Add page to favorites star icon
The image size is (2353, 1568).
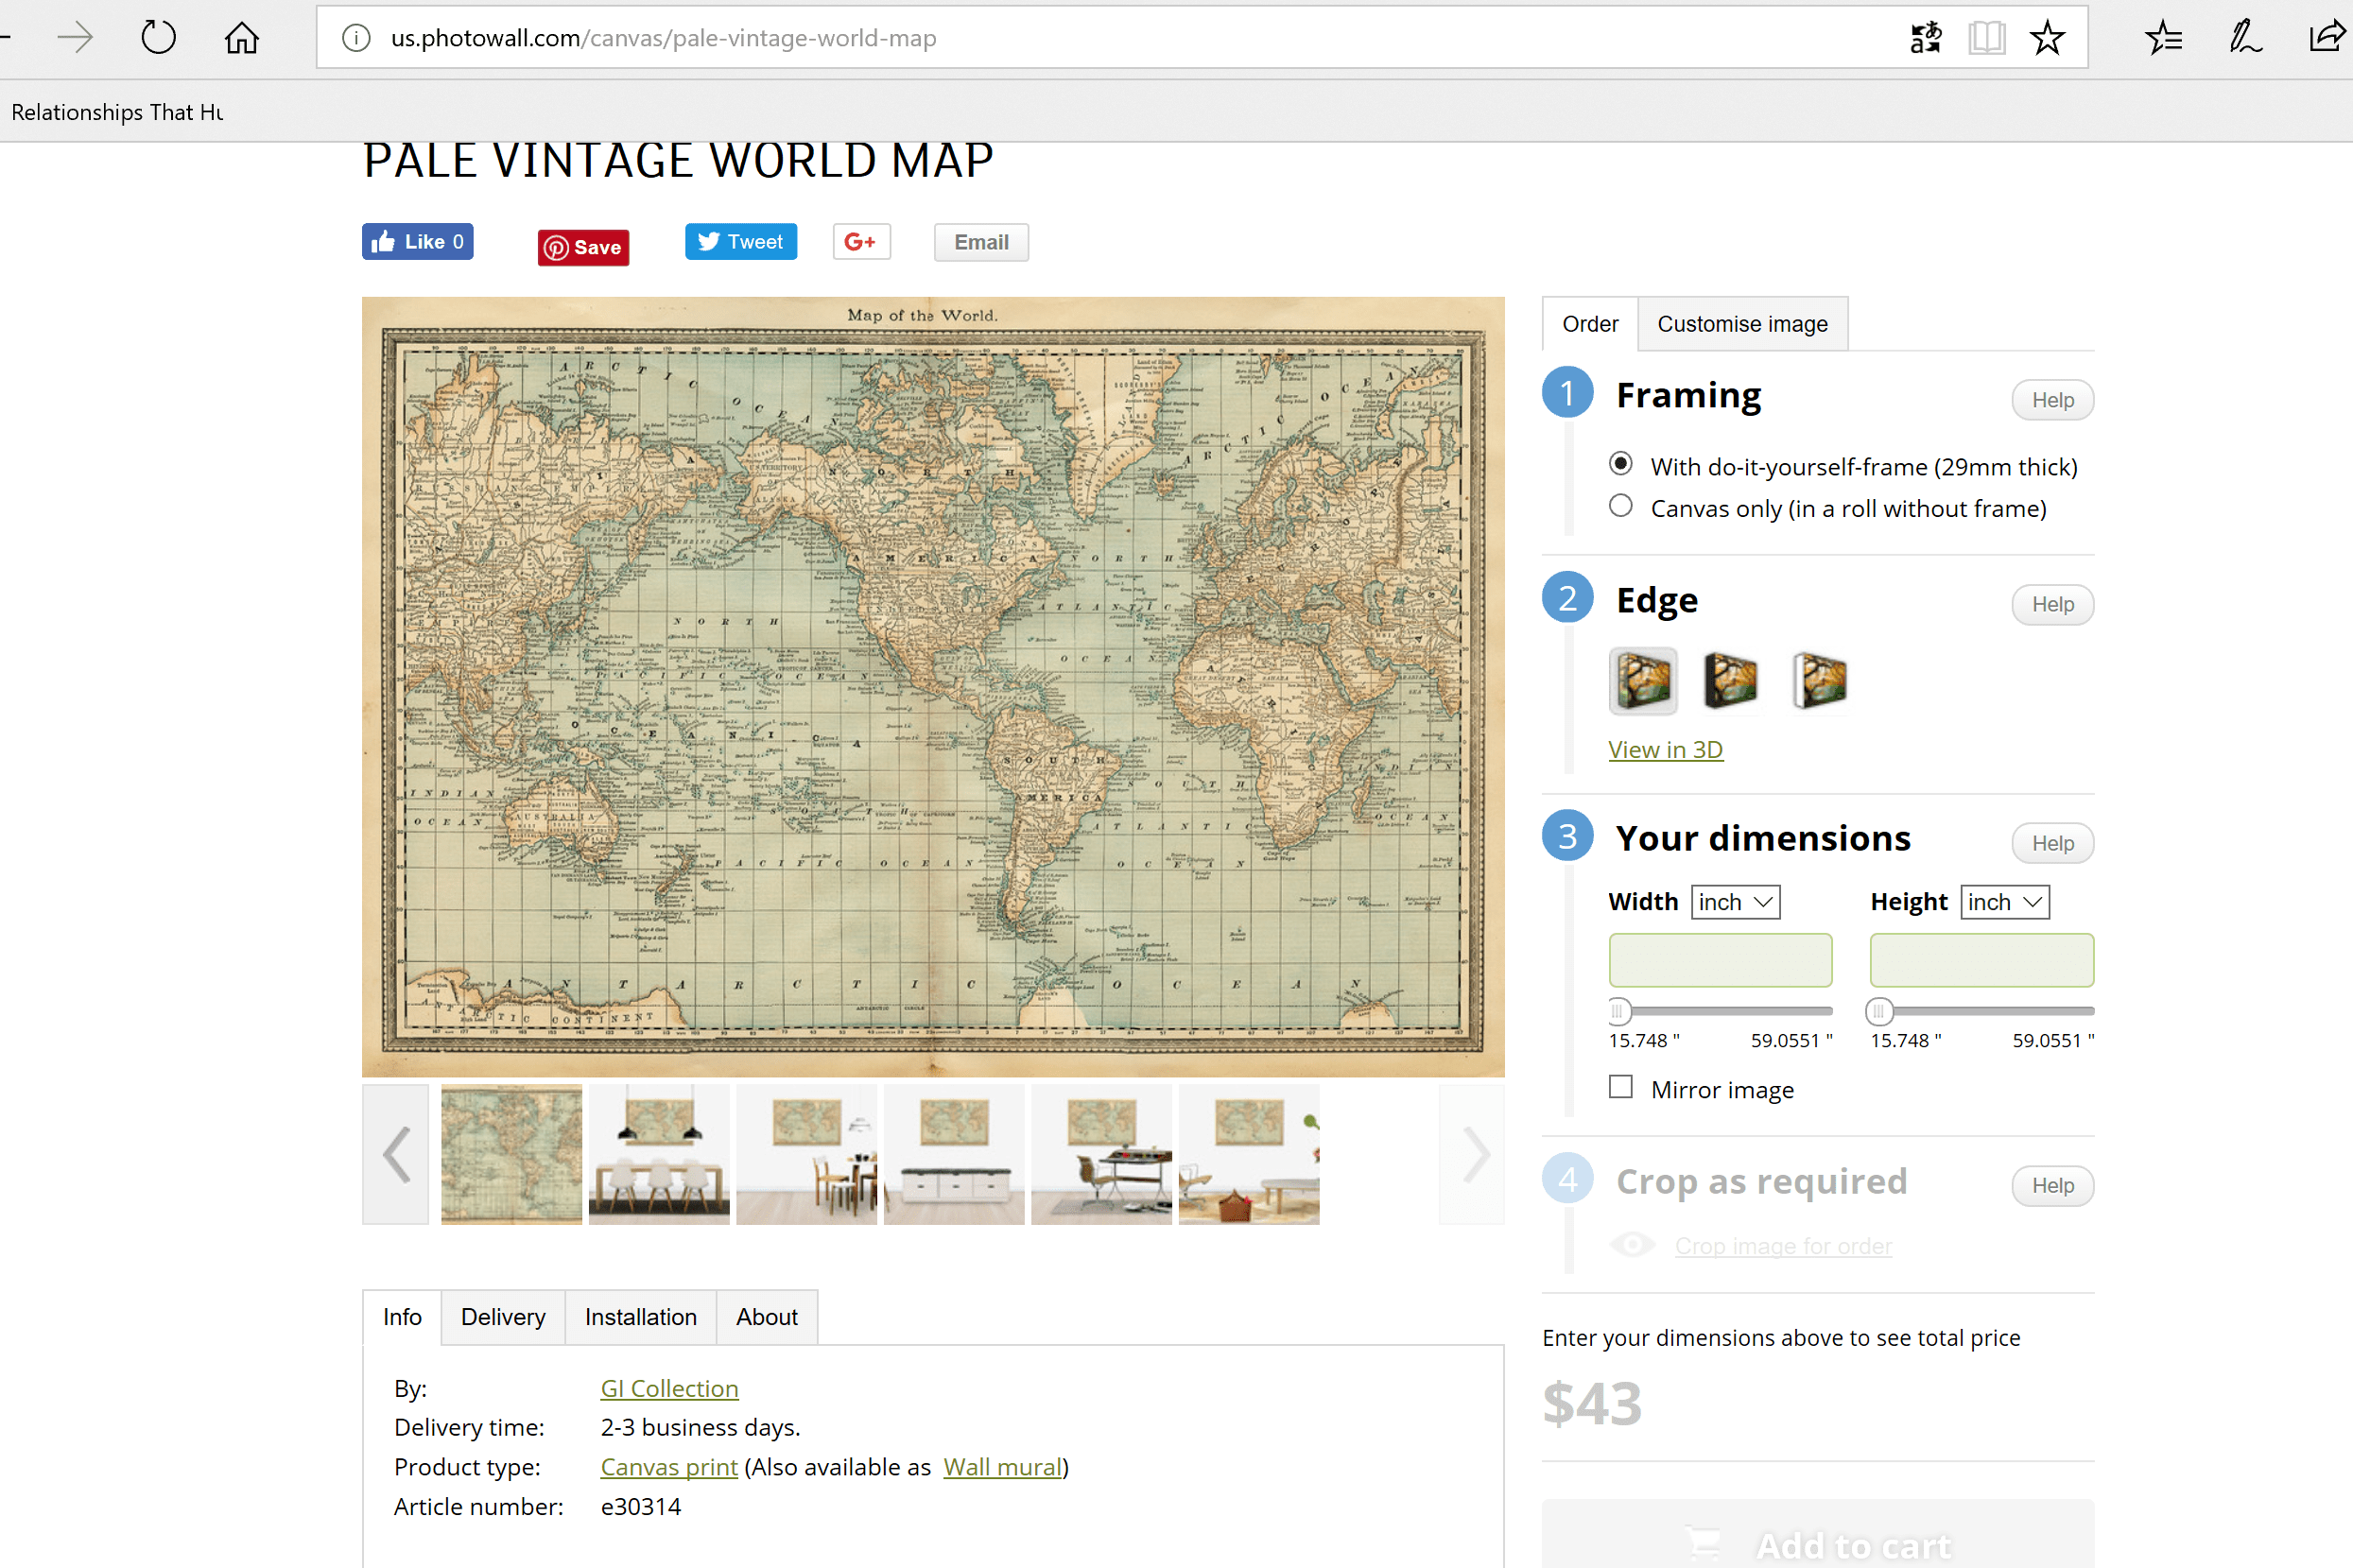(x=2047, y=38)
